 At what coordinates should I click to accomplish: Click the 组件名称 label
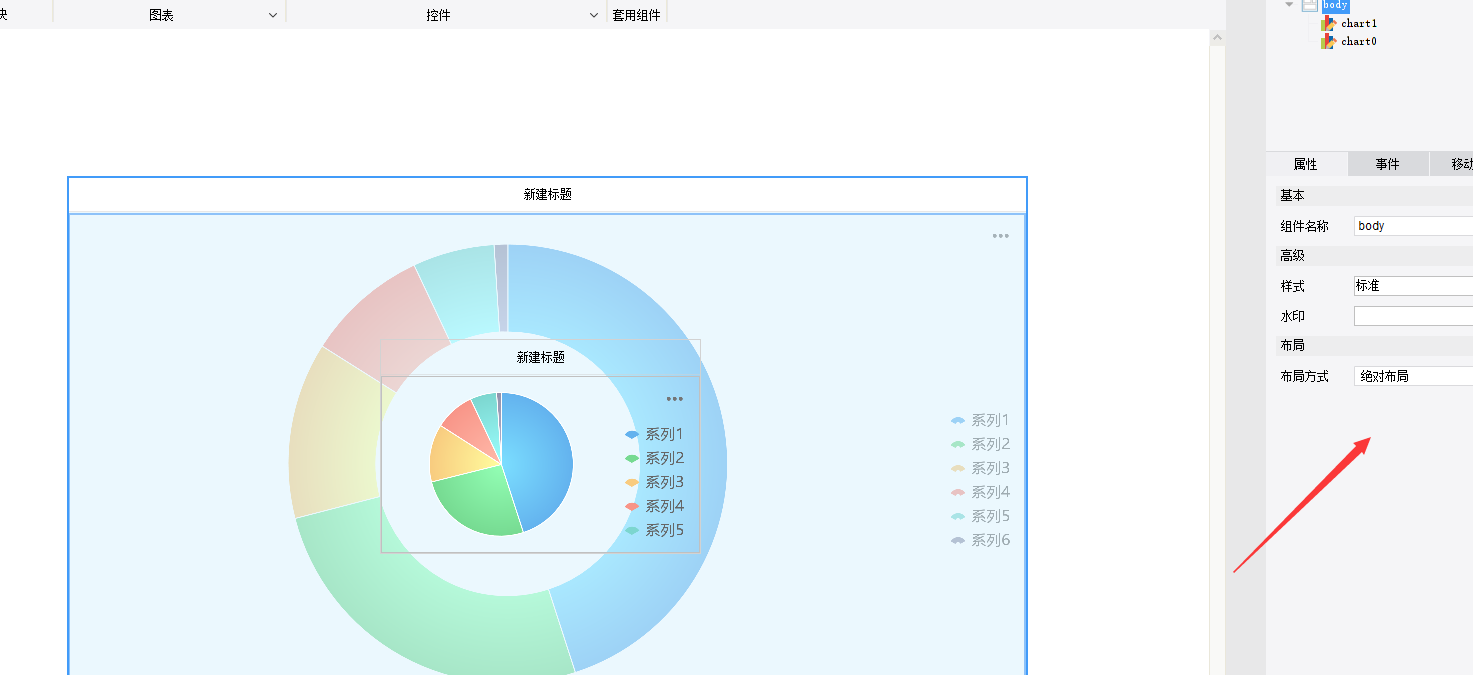(x=1304, y=226)
